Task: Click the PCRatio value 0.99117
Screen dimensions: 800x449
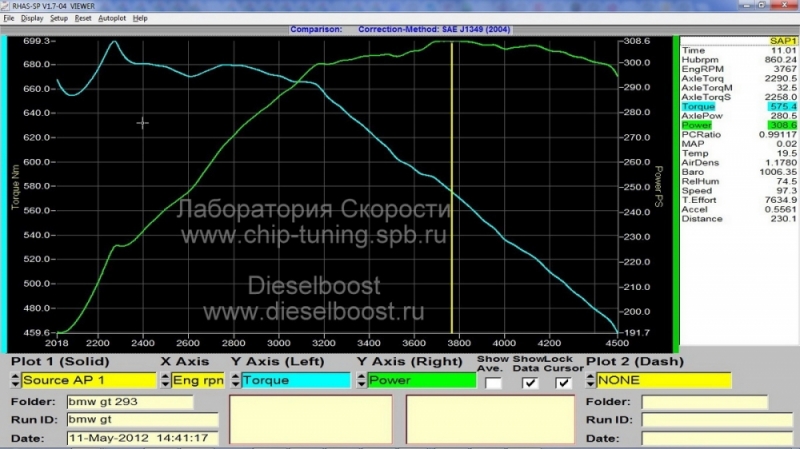Action: (778, 135)
